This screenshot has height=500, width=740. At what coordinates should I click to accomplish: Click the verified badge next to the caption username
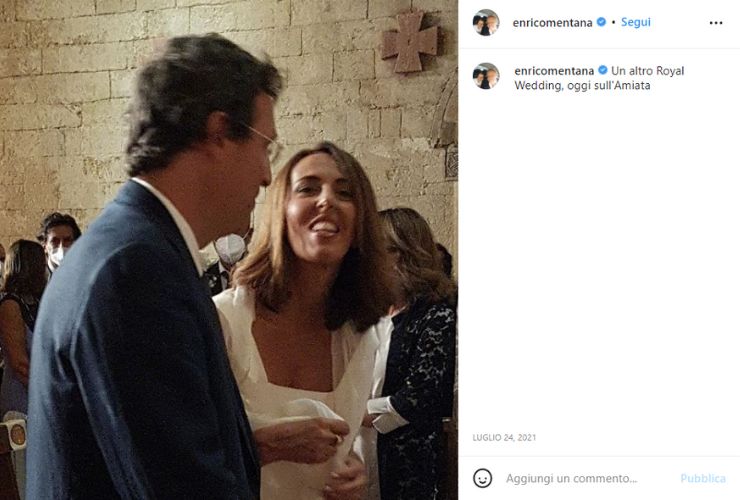click(x=602, y=71)
